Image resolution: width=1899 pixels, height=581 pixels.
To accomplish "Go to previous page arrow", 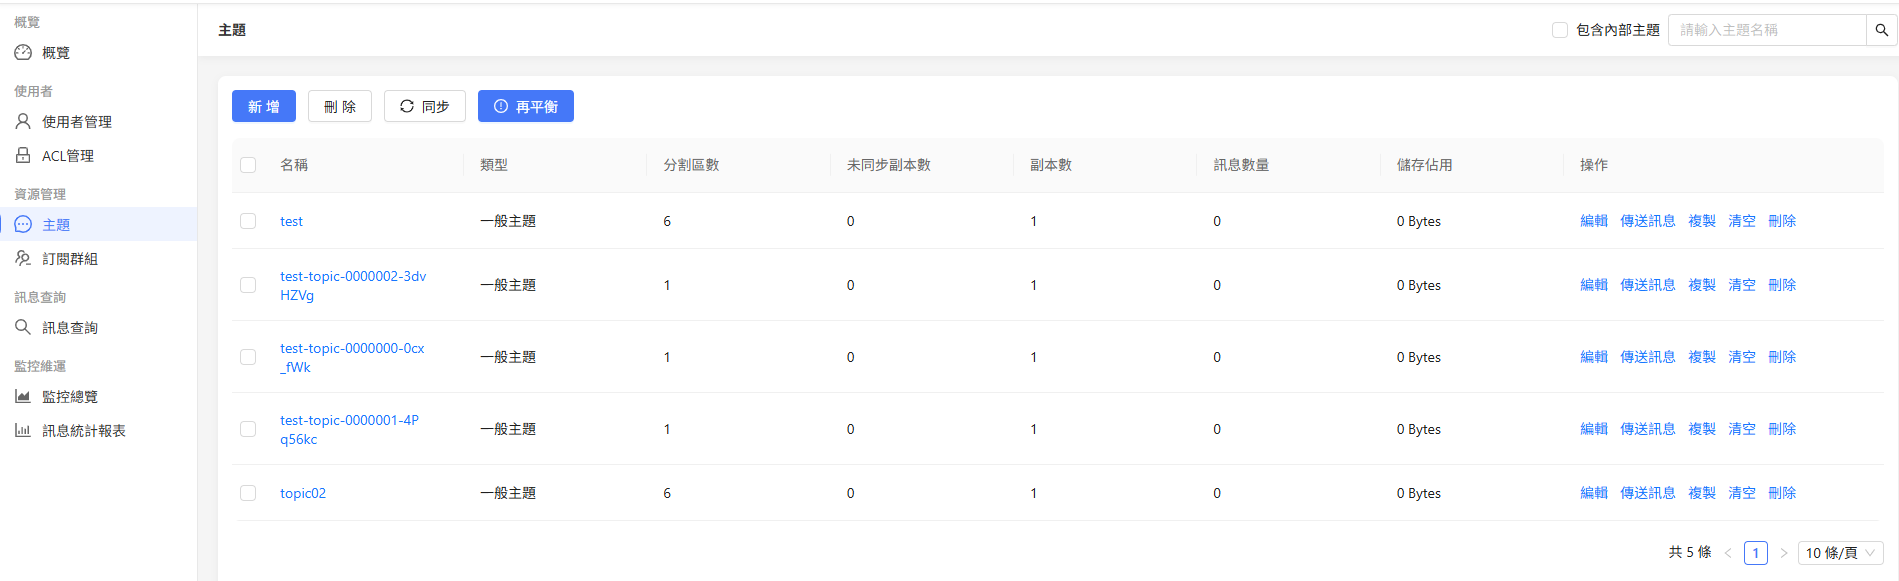I will pos(1728,553).
